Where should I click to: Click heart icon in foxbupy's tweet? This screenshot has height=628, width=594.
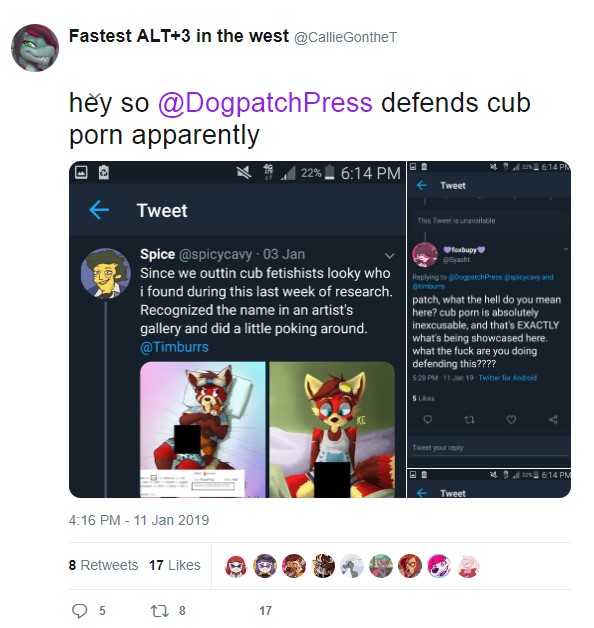[511, 419]
